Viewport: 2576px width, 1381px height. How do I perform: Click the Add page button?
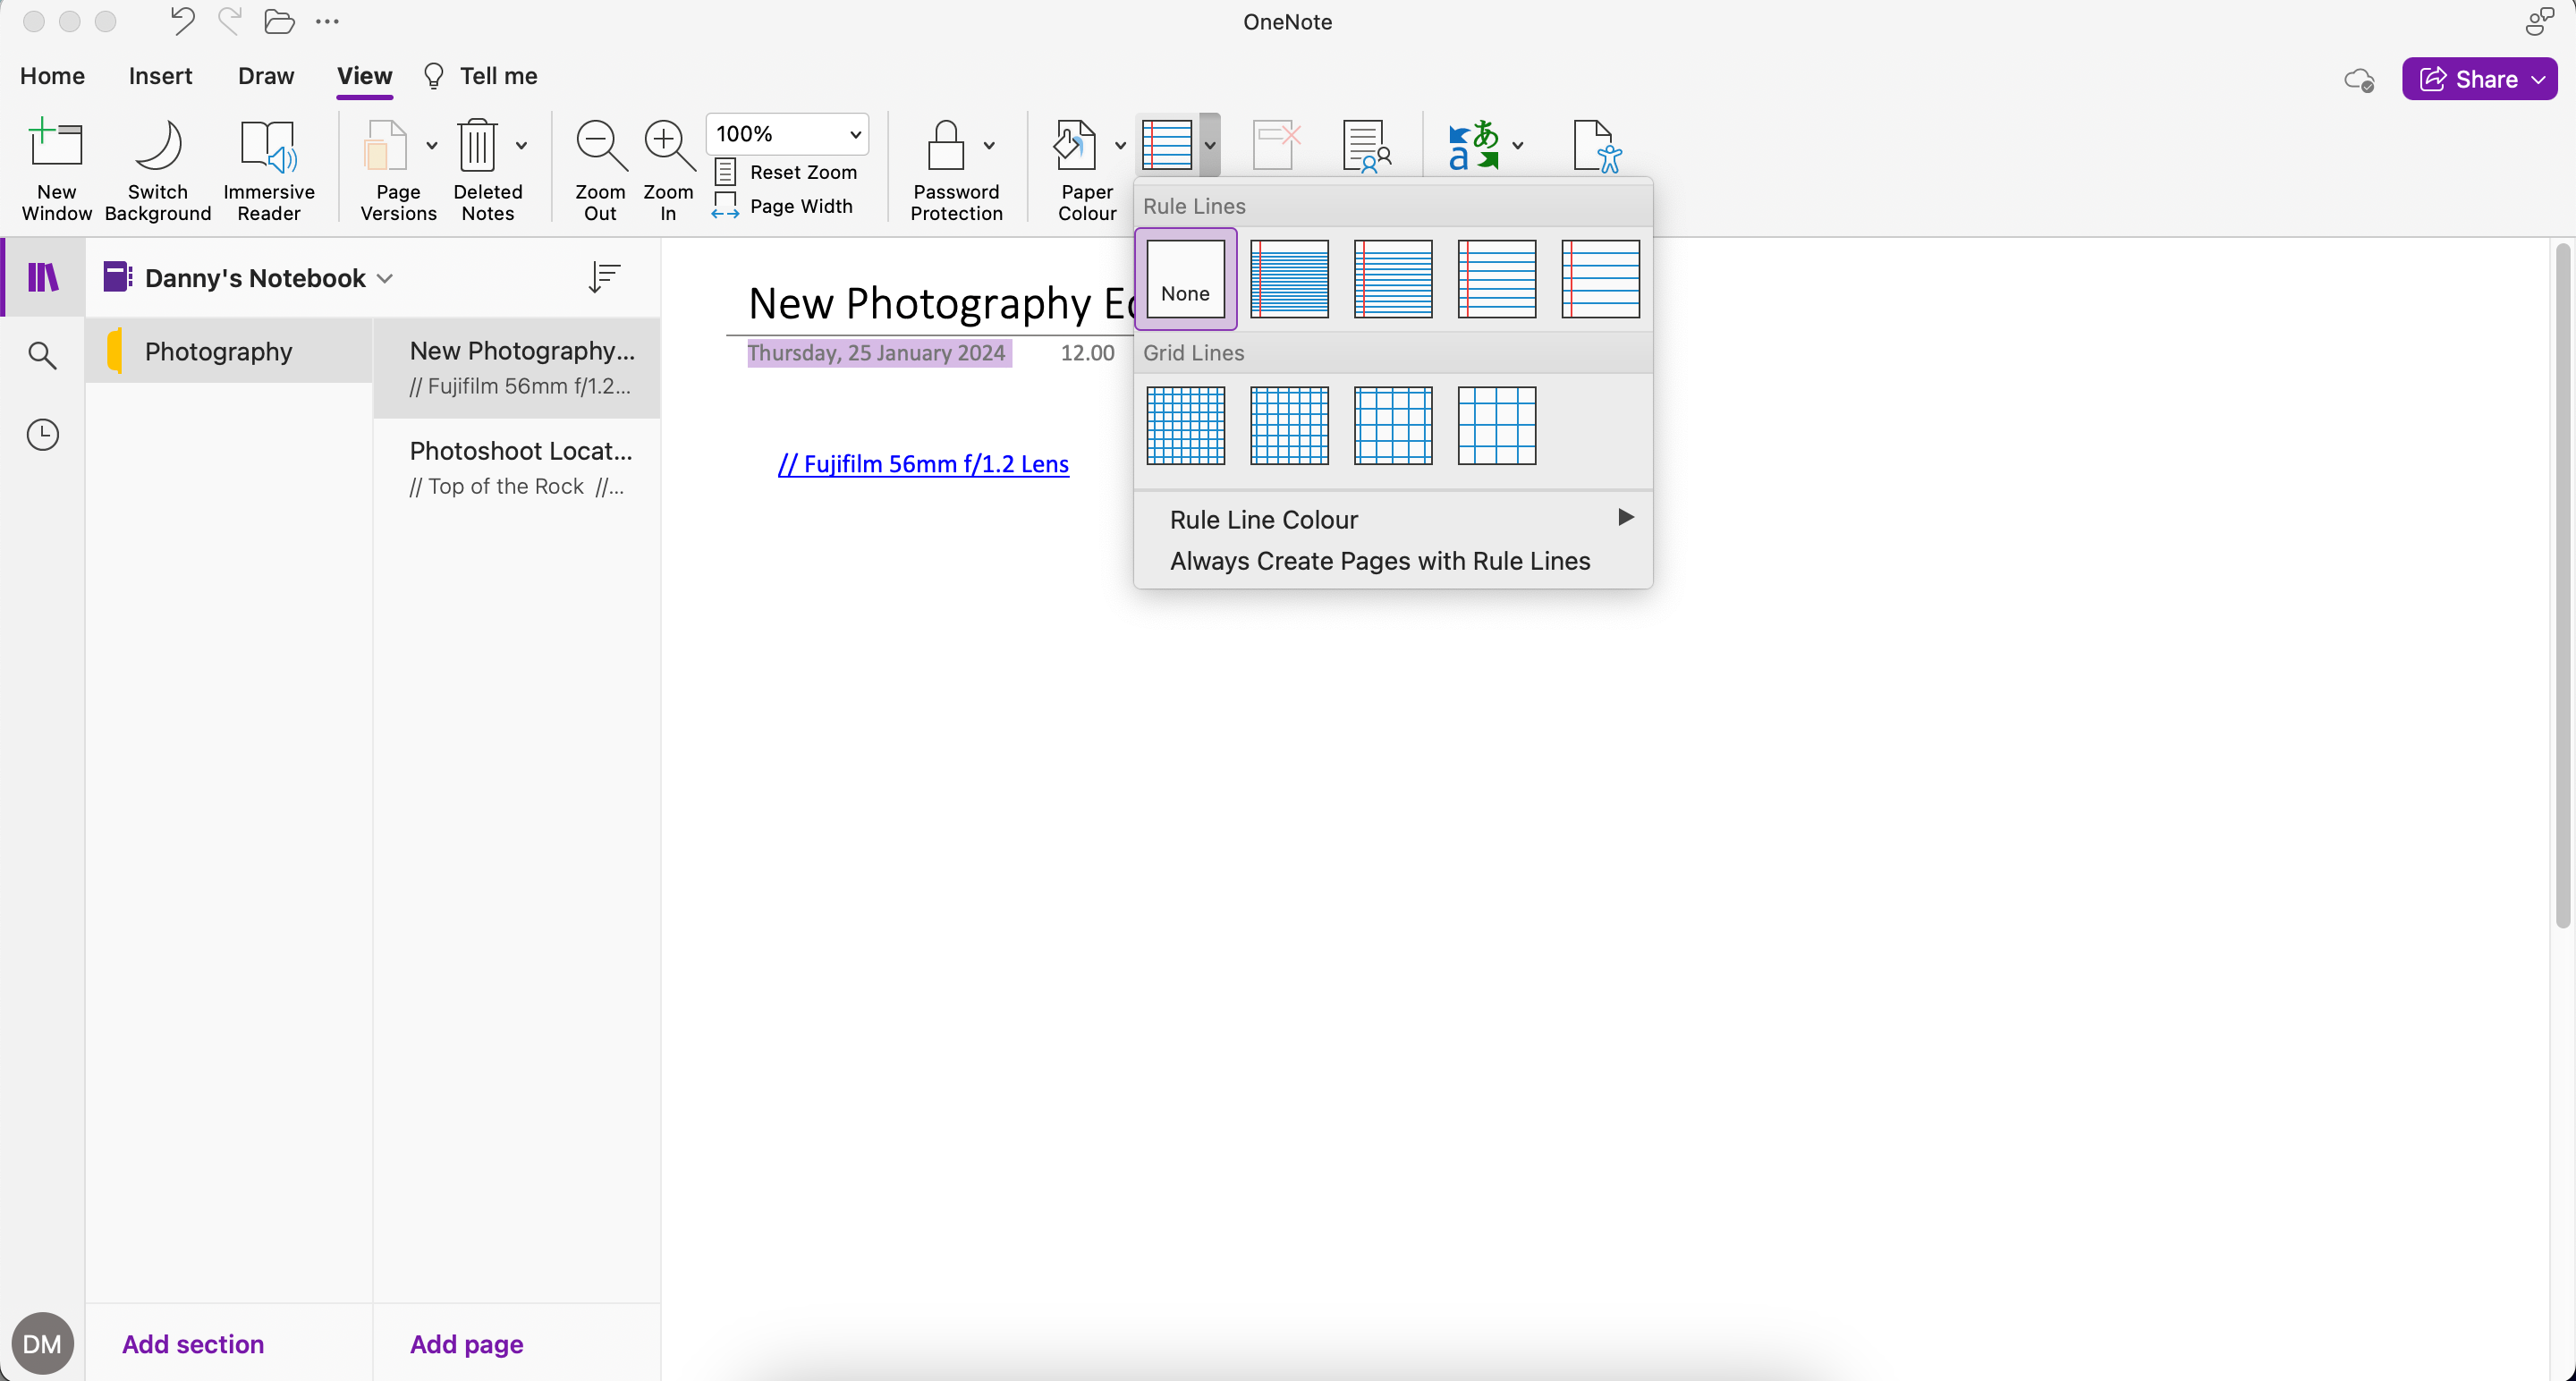(x=465, y=1344)
